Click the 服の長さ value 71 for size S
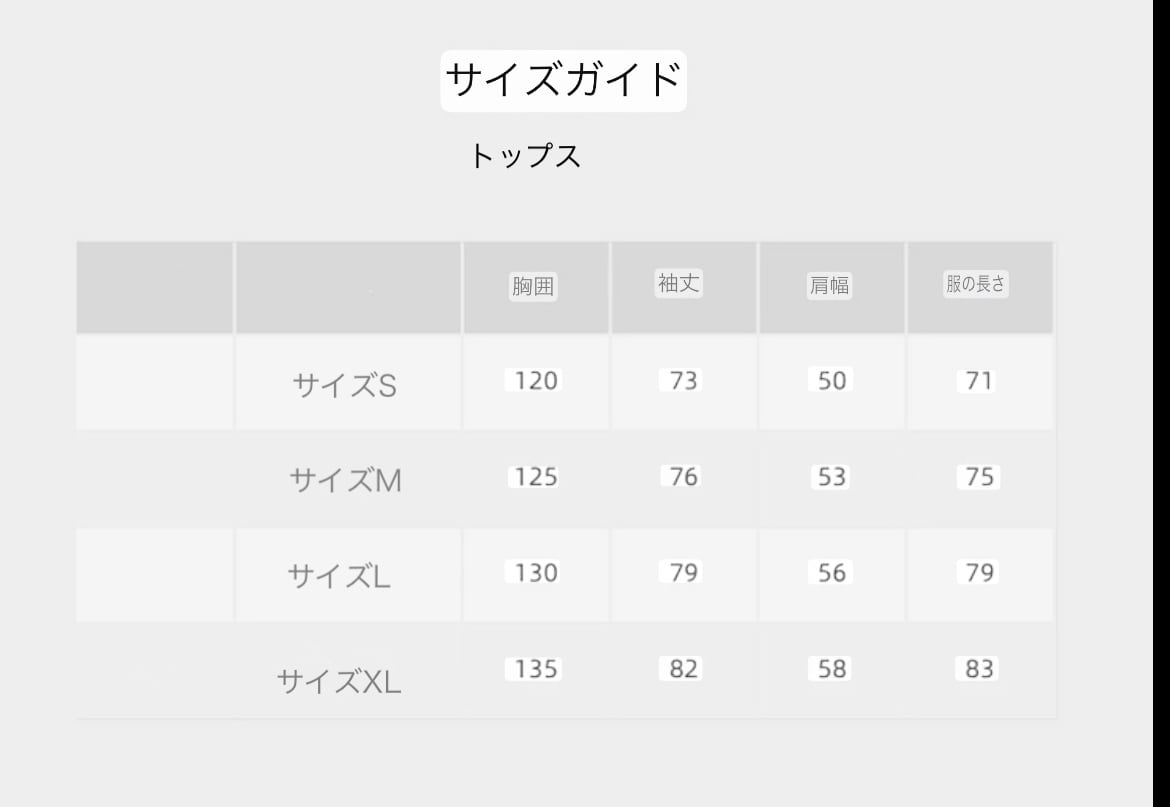 point(979,381)
